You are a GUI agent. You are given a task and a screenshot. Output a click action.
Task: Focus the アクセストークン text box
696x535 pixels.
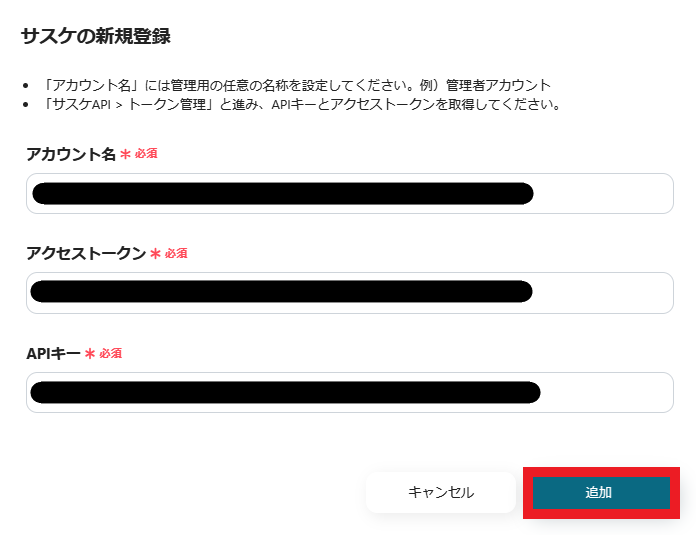click(x=349, y=292)
